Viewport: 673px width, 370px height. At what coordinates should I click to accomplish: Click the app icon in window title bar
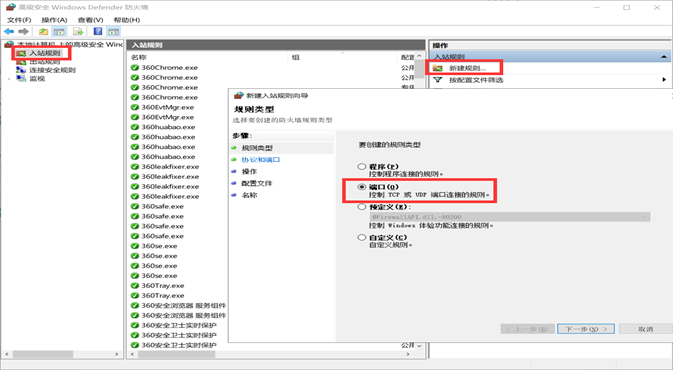pos(11,7)
